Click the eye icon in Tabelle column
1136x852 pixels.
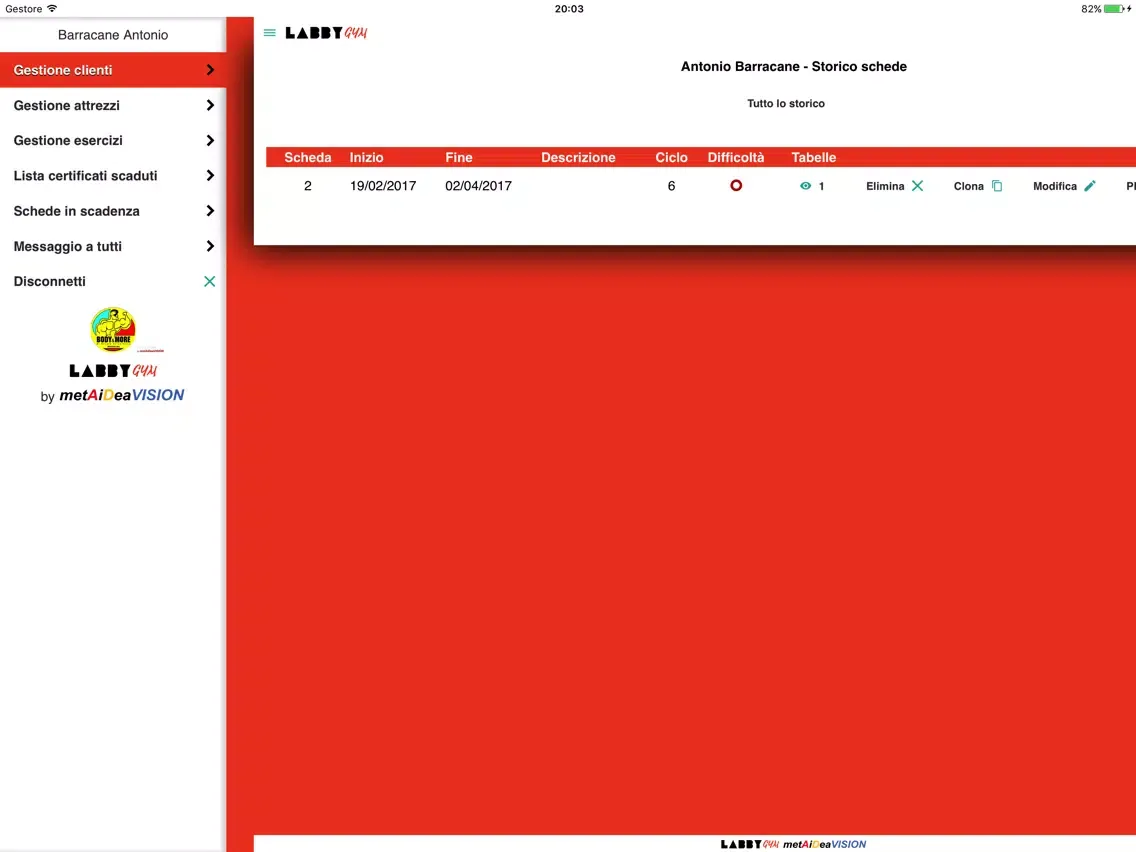pyautogui.click(x=805, y=186)
